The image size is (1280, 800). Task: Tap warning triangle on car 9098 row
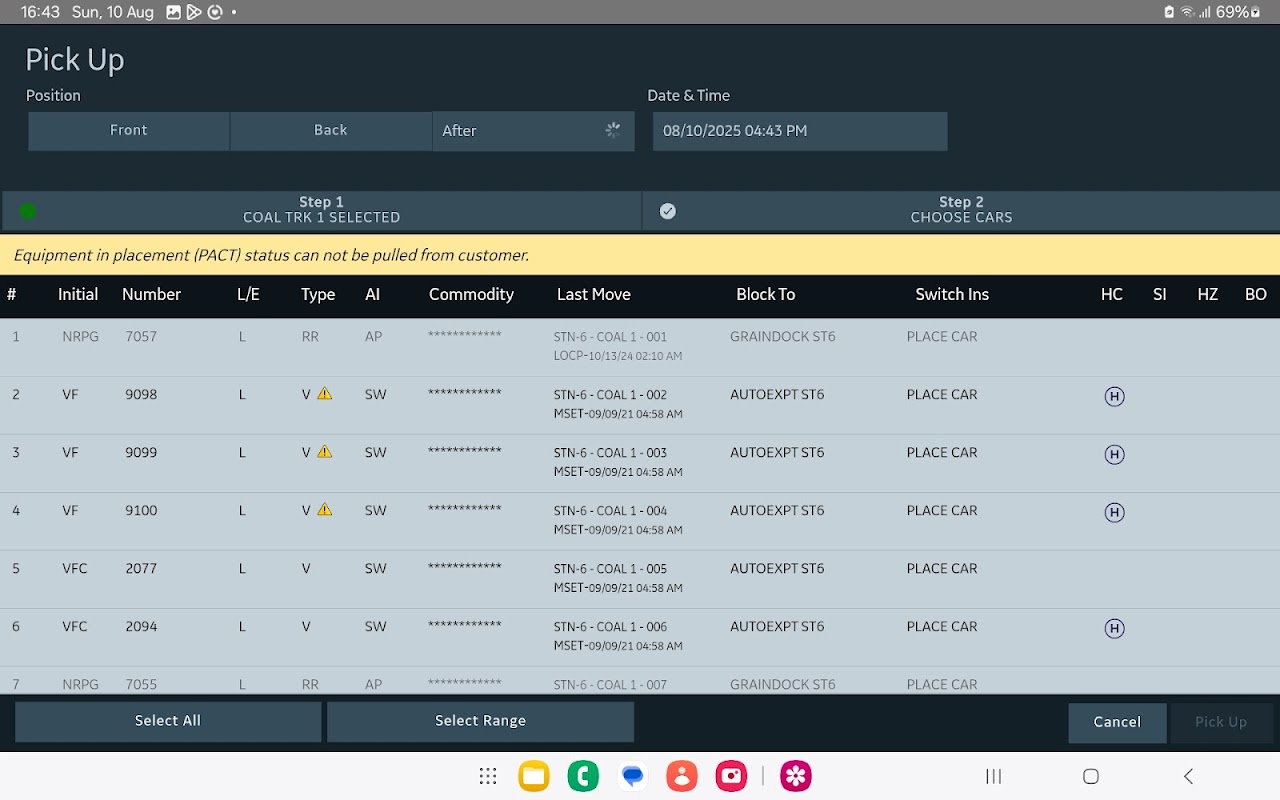pyautogui.click(x=324, y=394)
